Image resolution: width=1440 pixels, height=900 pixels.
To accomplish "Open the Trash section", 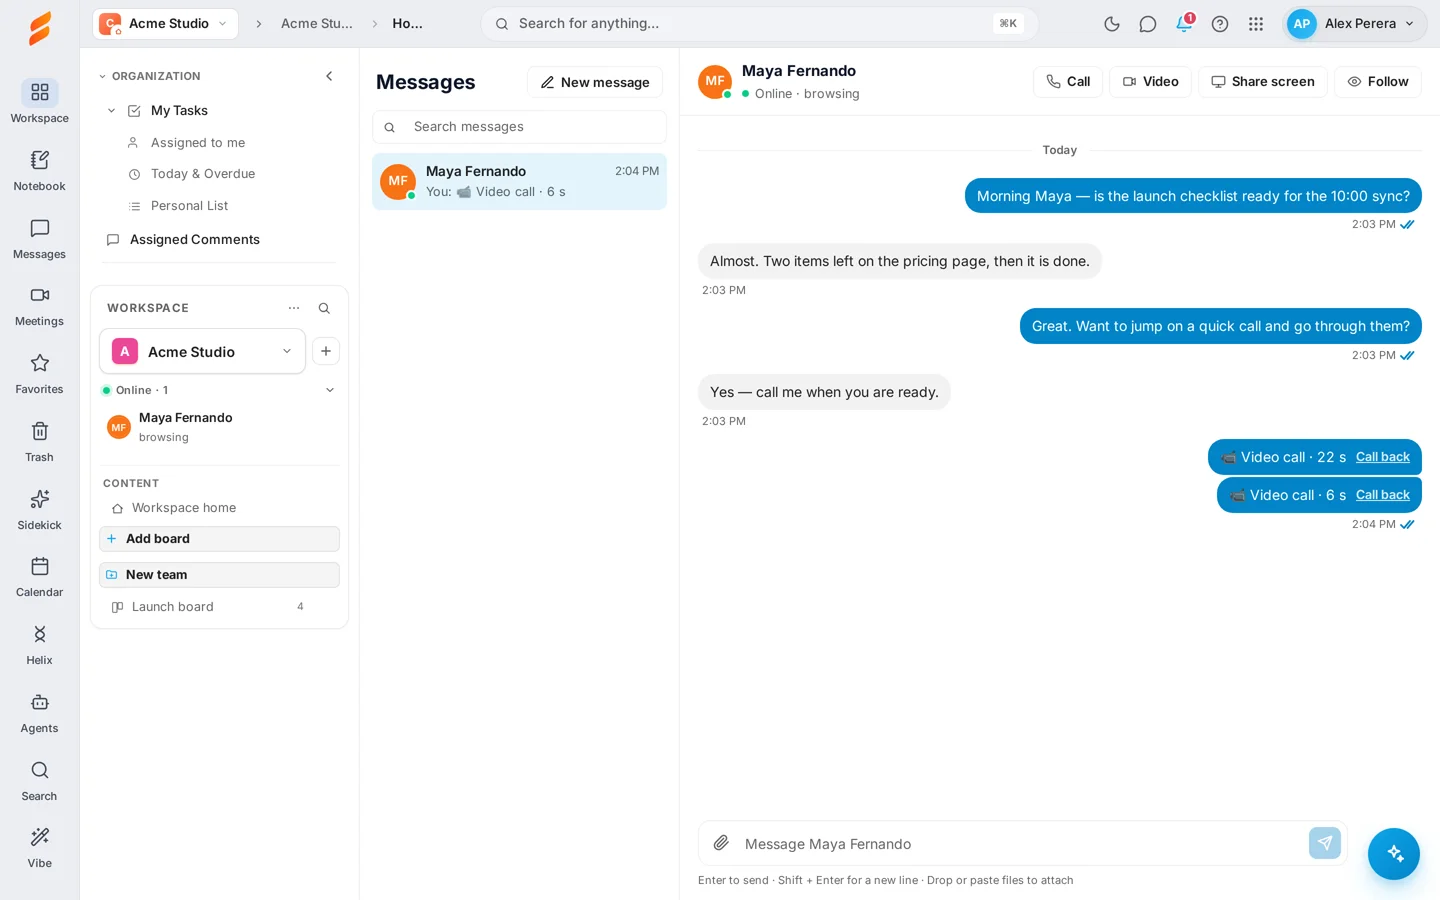I will pos(39,442).
